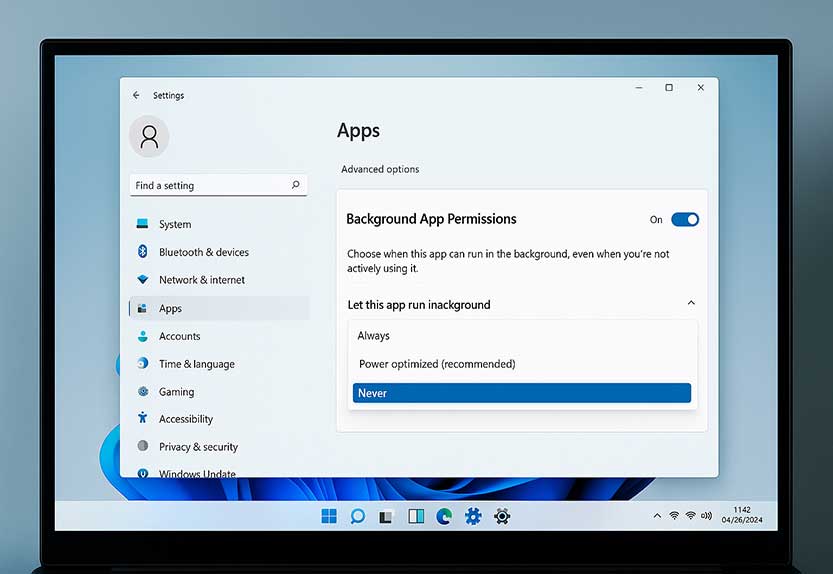Click the volume speaker tray icon

click(x=707, y=516)
